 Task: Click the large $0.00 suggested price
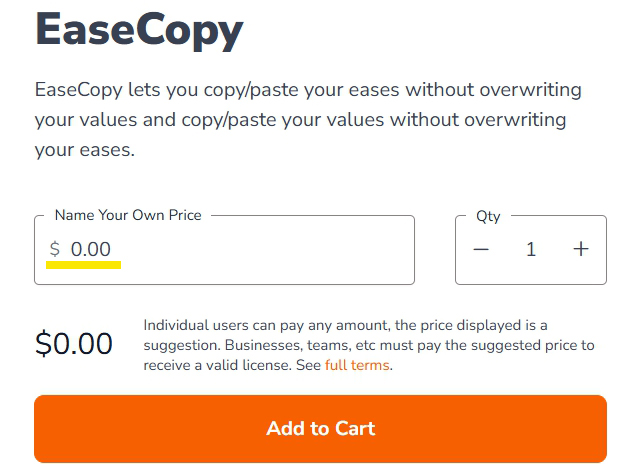click(74, 344)
